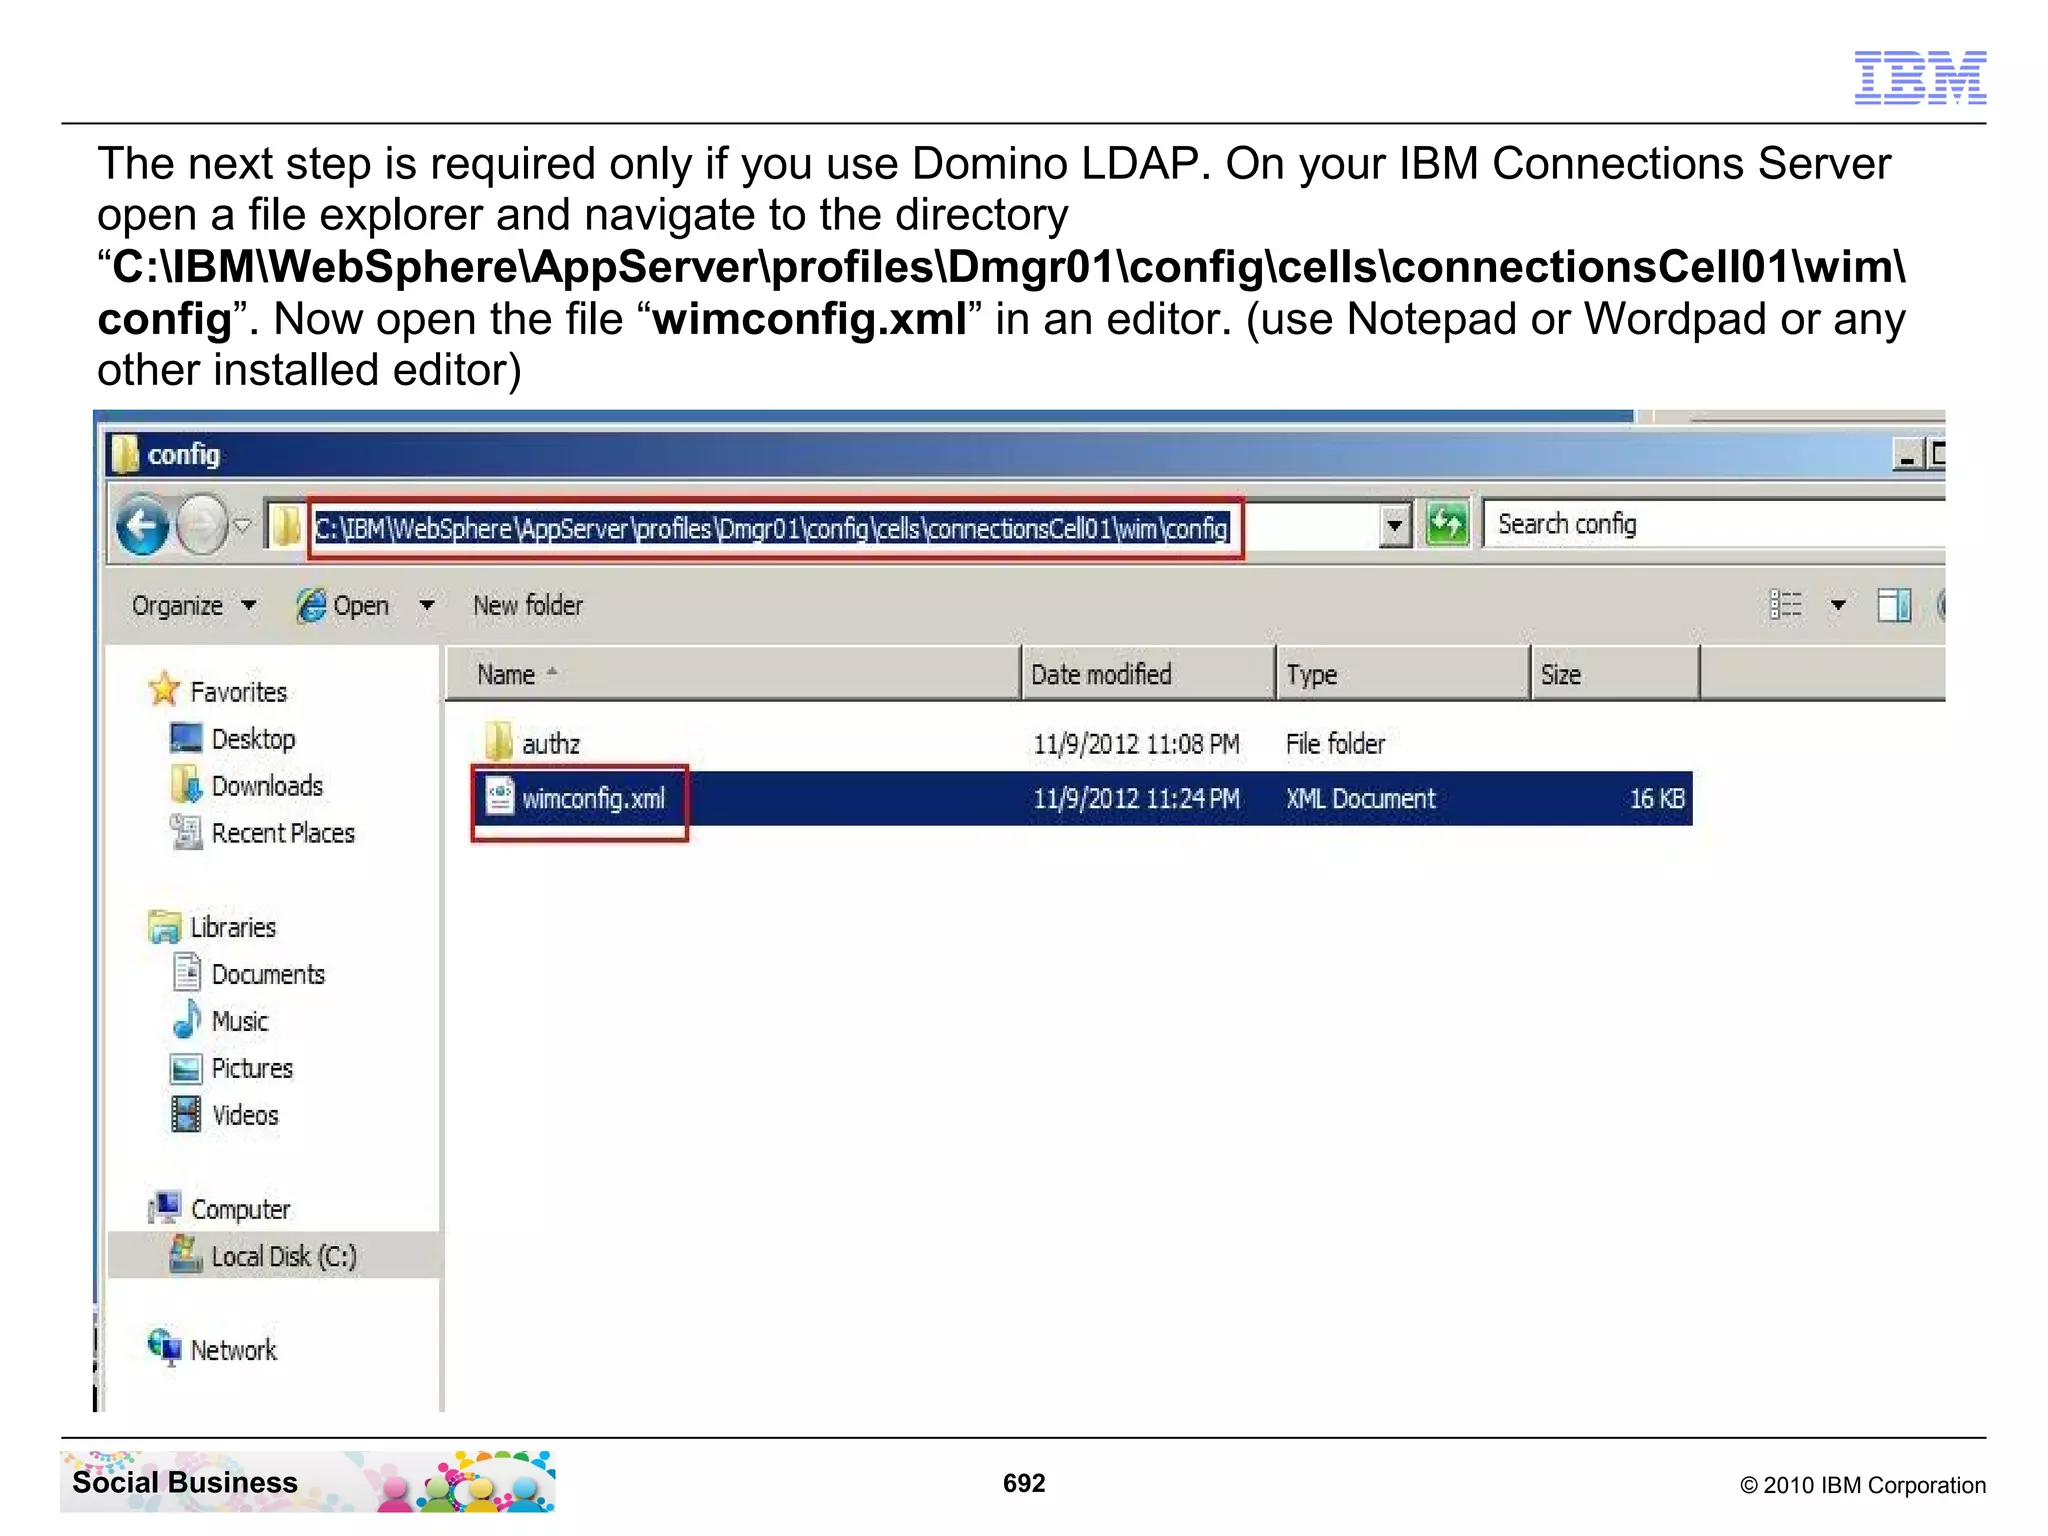Click New folder button

527,605
